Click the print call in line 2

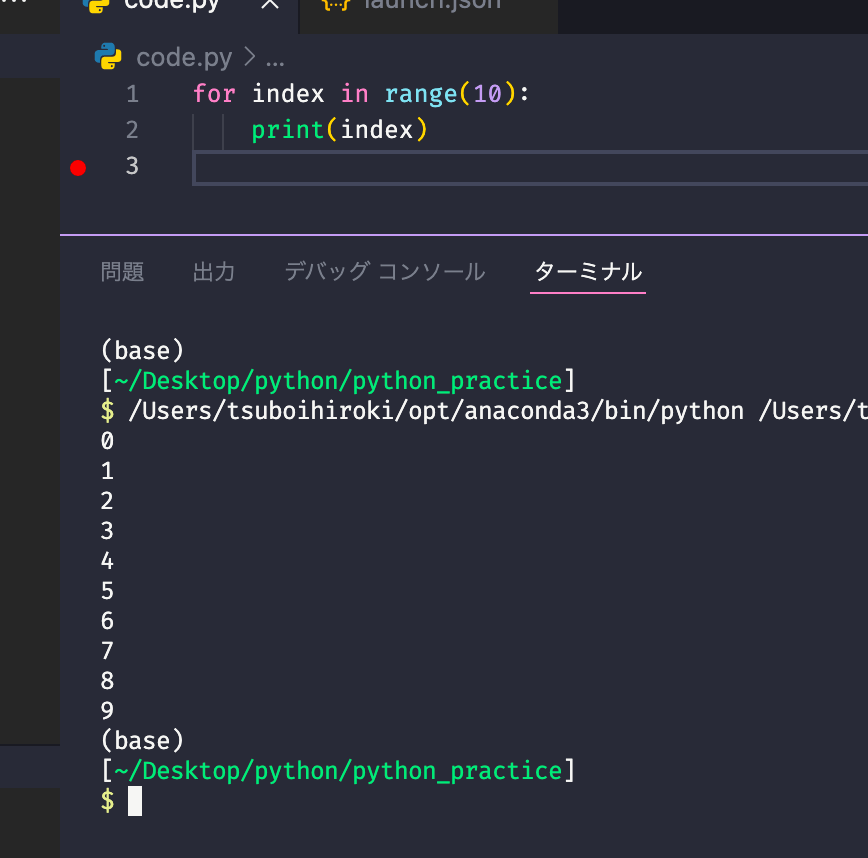point(287,131)
